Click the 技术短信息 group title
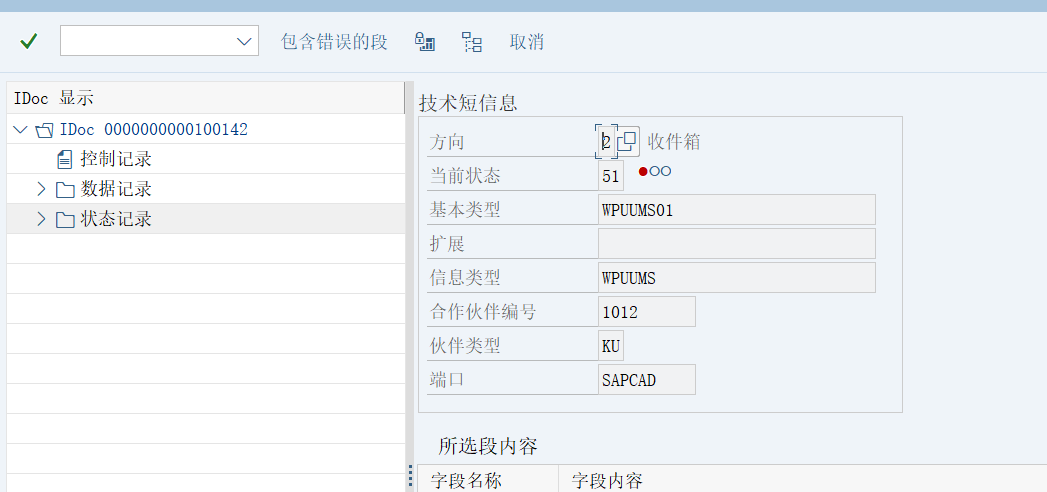 [469, 103]
